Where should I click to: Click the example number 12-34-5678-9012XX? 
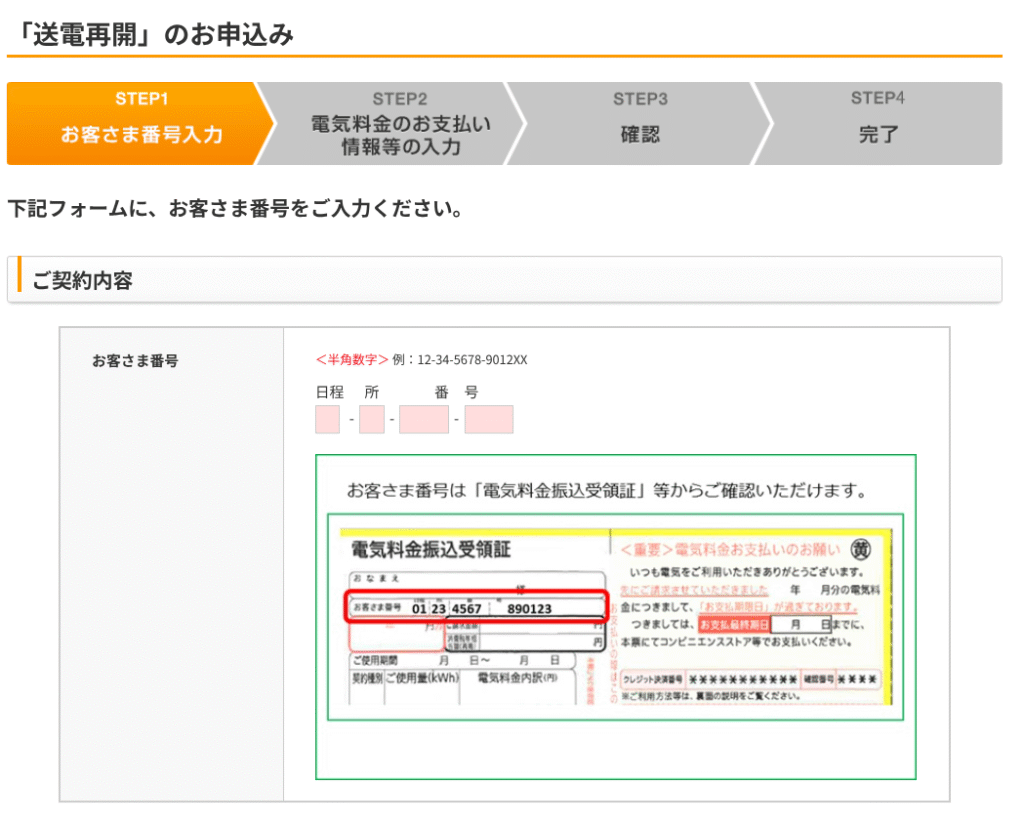click(472, 360)
